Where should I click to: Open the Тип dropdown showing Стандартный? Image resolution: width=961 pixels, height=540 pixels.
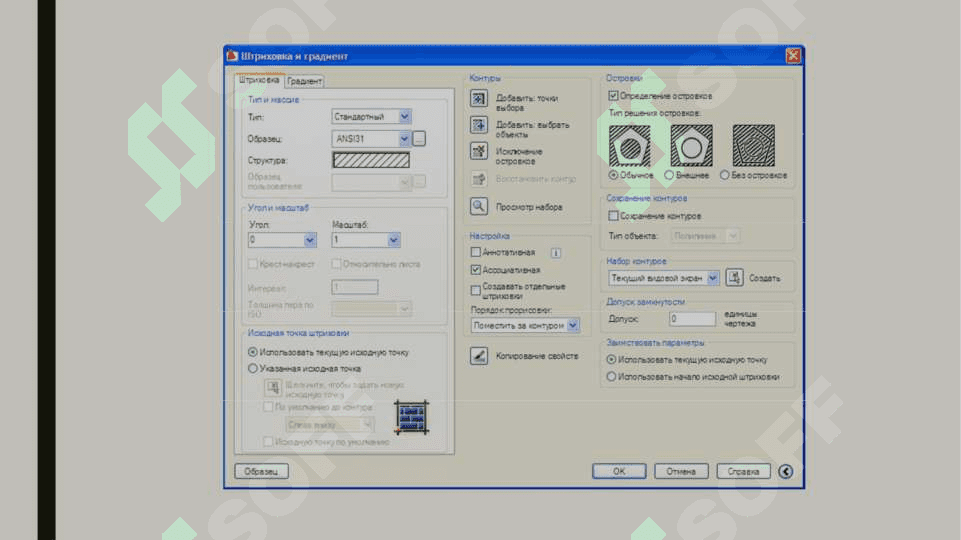pos(371,116)
